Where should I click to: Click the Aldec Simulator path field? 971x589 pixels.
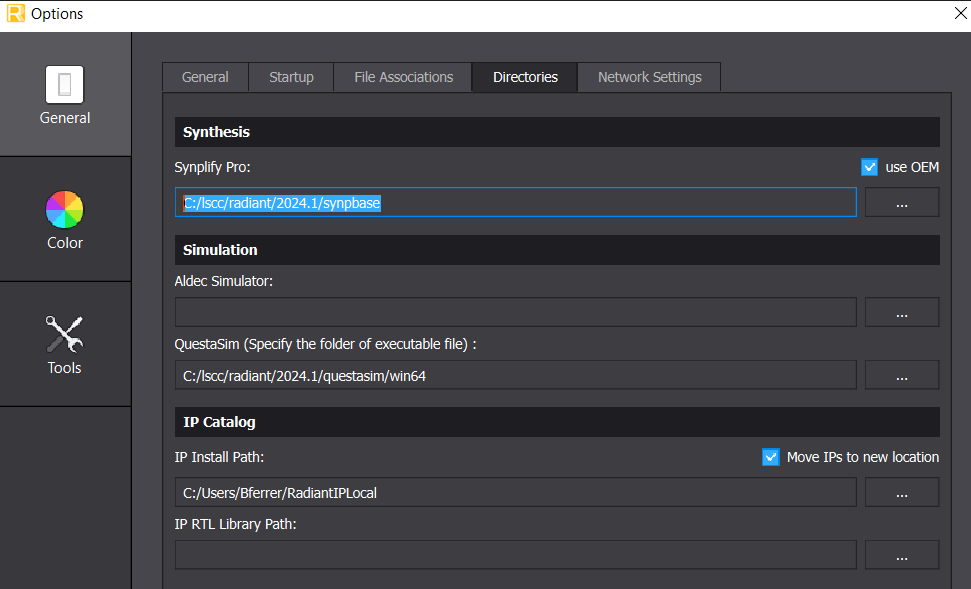coord(516,312)
